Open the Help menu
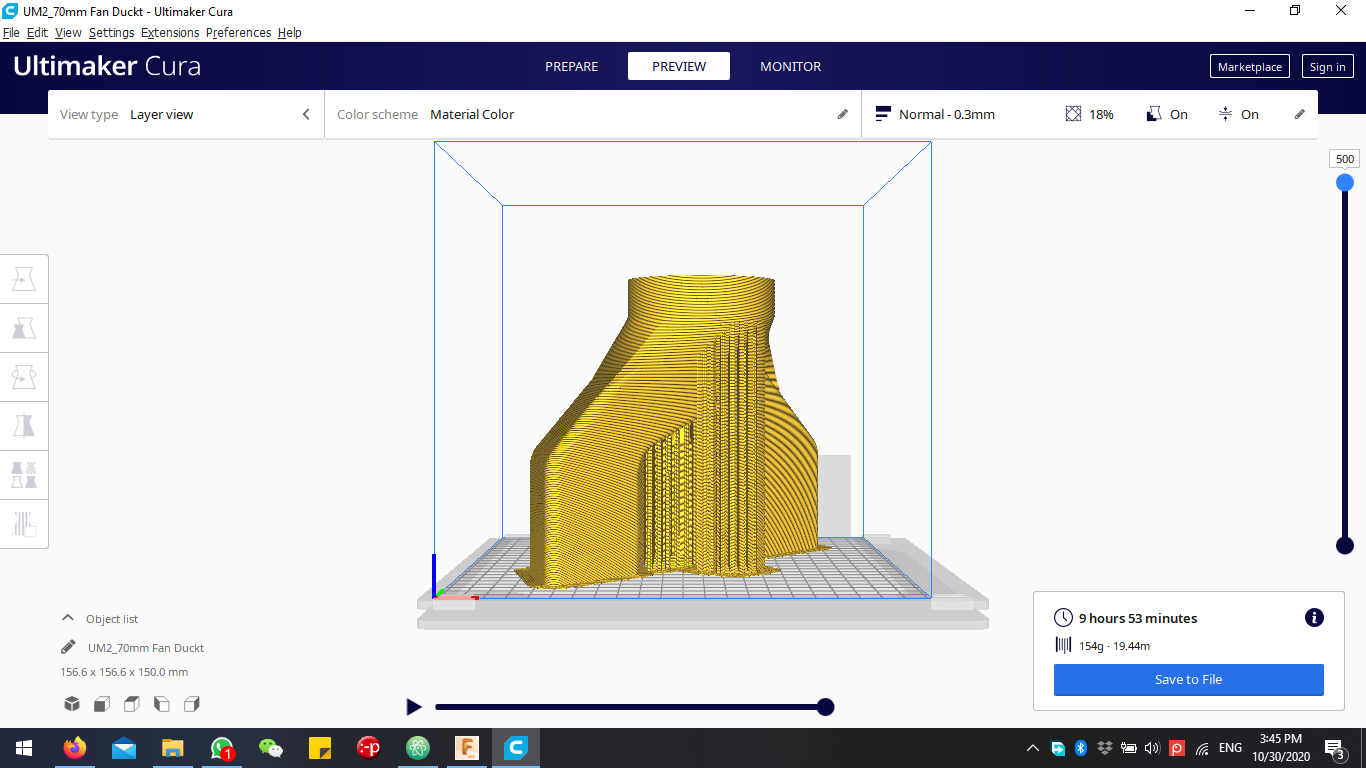 click(x=290, y=32)
